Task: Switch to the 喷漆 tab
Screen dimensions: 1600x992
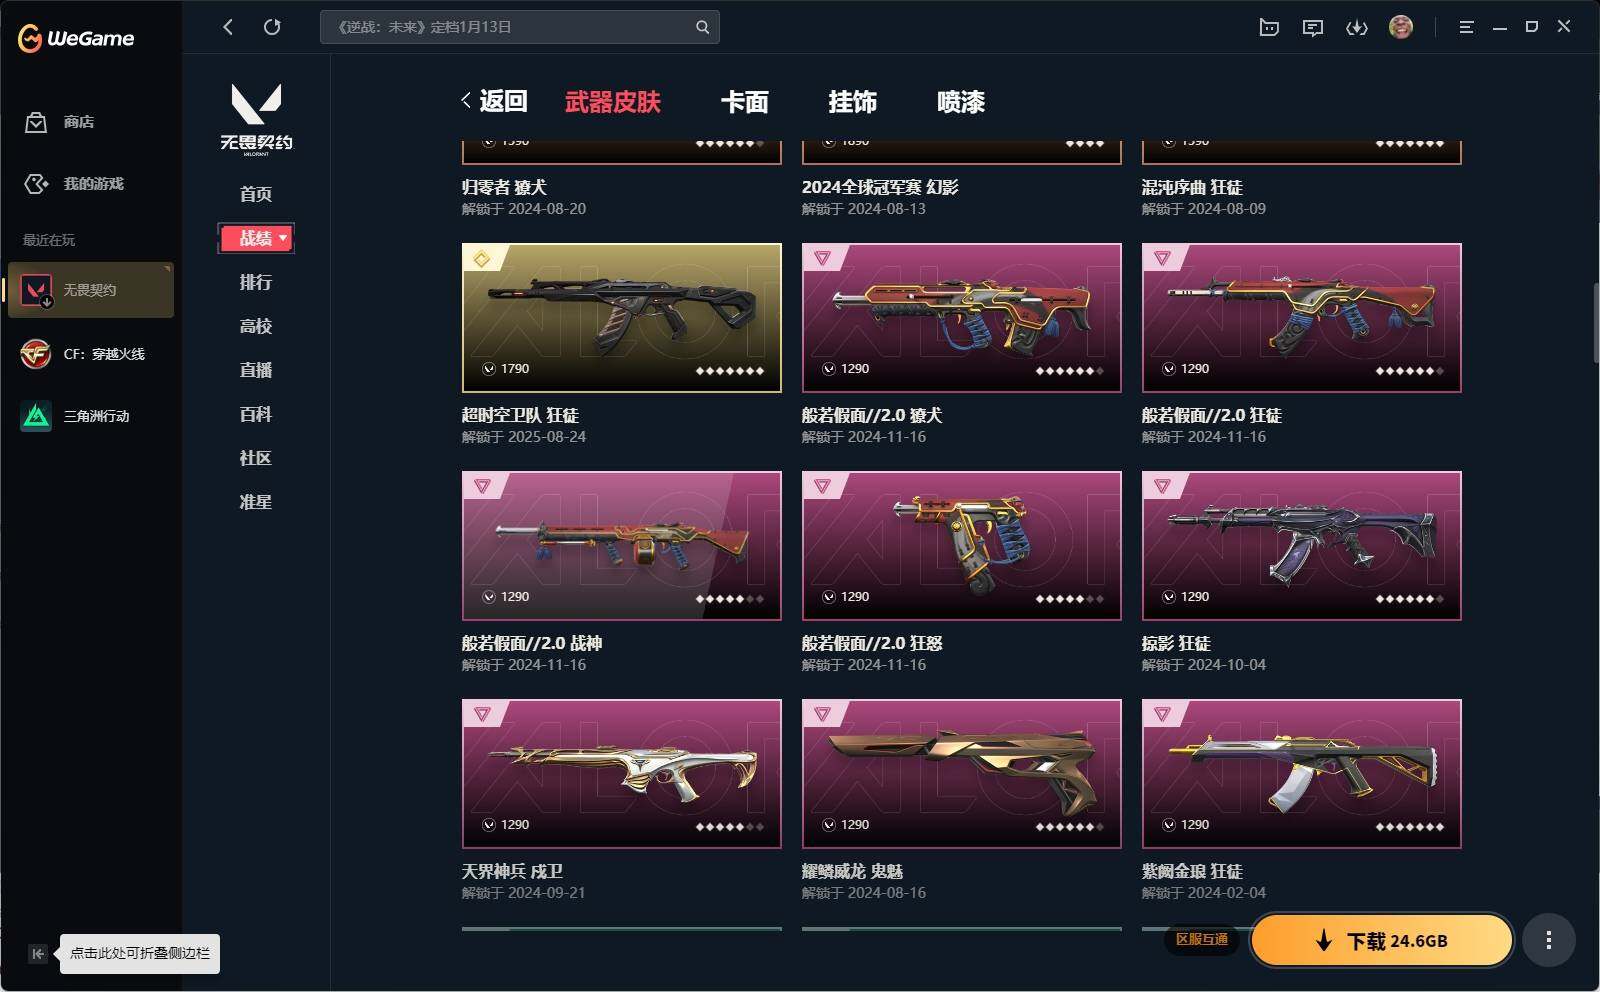Action: coord(961,101)
